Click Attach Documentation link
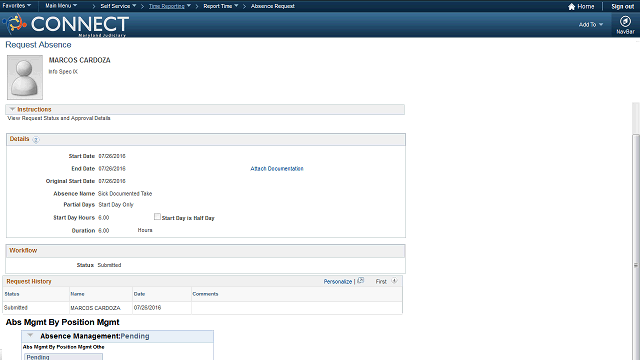Image resolution: width=640 pixels, height=360 pixels. pos(277,169)
